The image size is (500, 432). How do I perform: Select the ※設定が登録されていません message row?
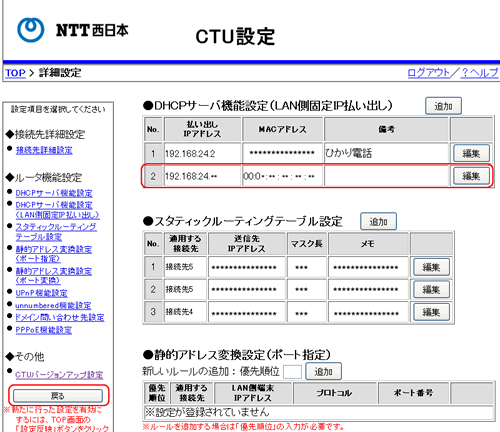point(319,412)
